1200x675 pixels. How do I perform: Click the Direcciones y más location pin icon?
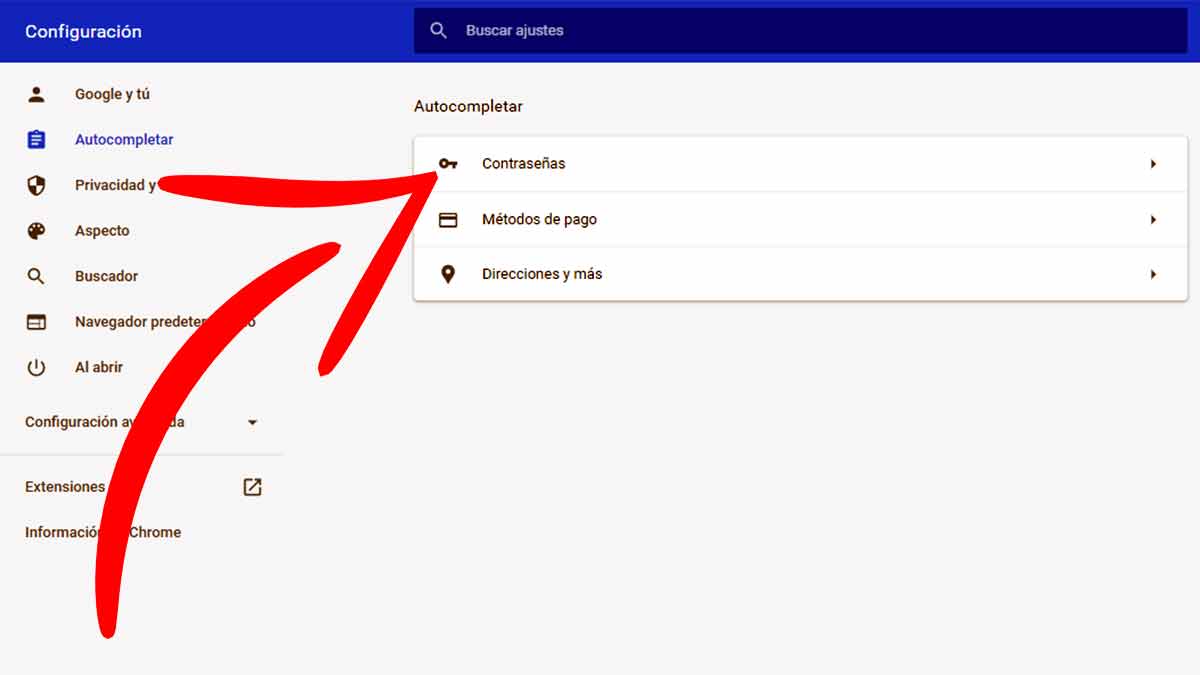point(448,273)
